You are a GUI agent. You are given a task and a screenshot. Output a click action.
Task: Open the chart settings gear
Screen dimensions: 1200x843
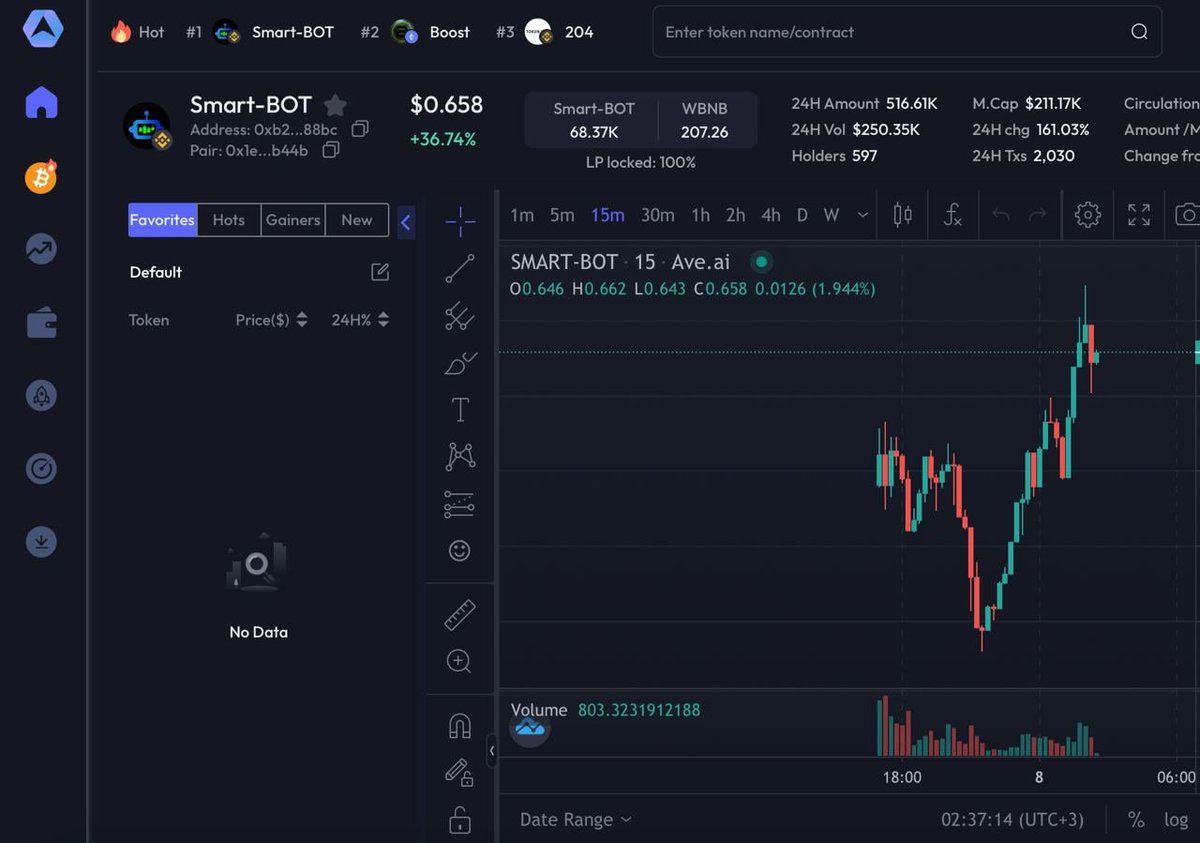(1087, 214)
